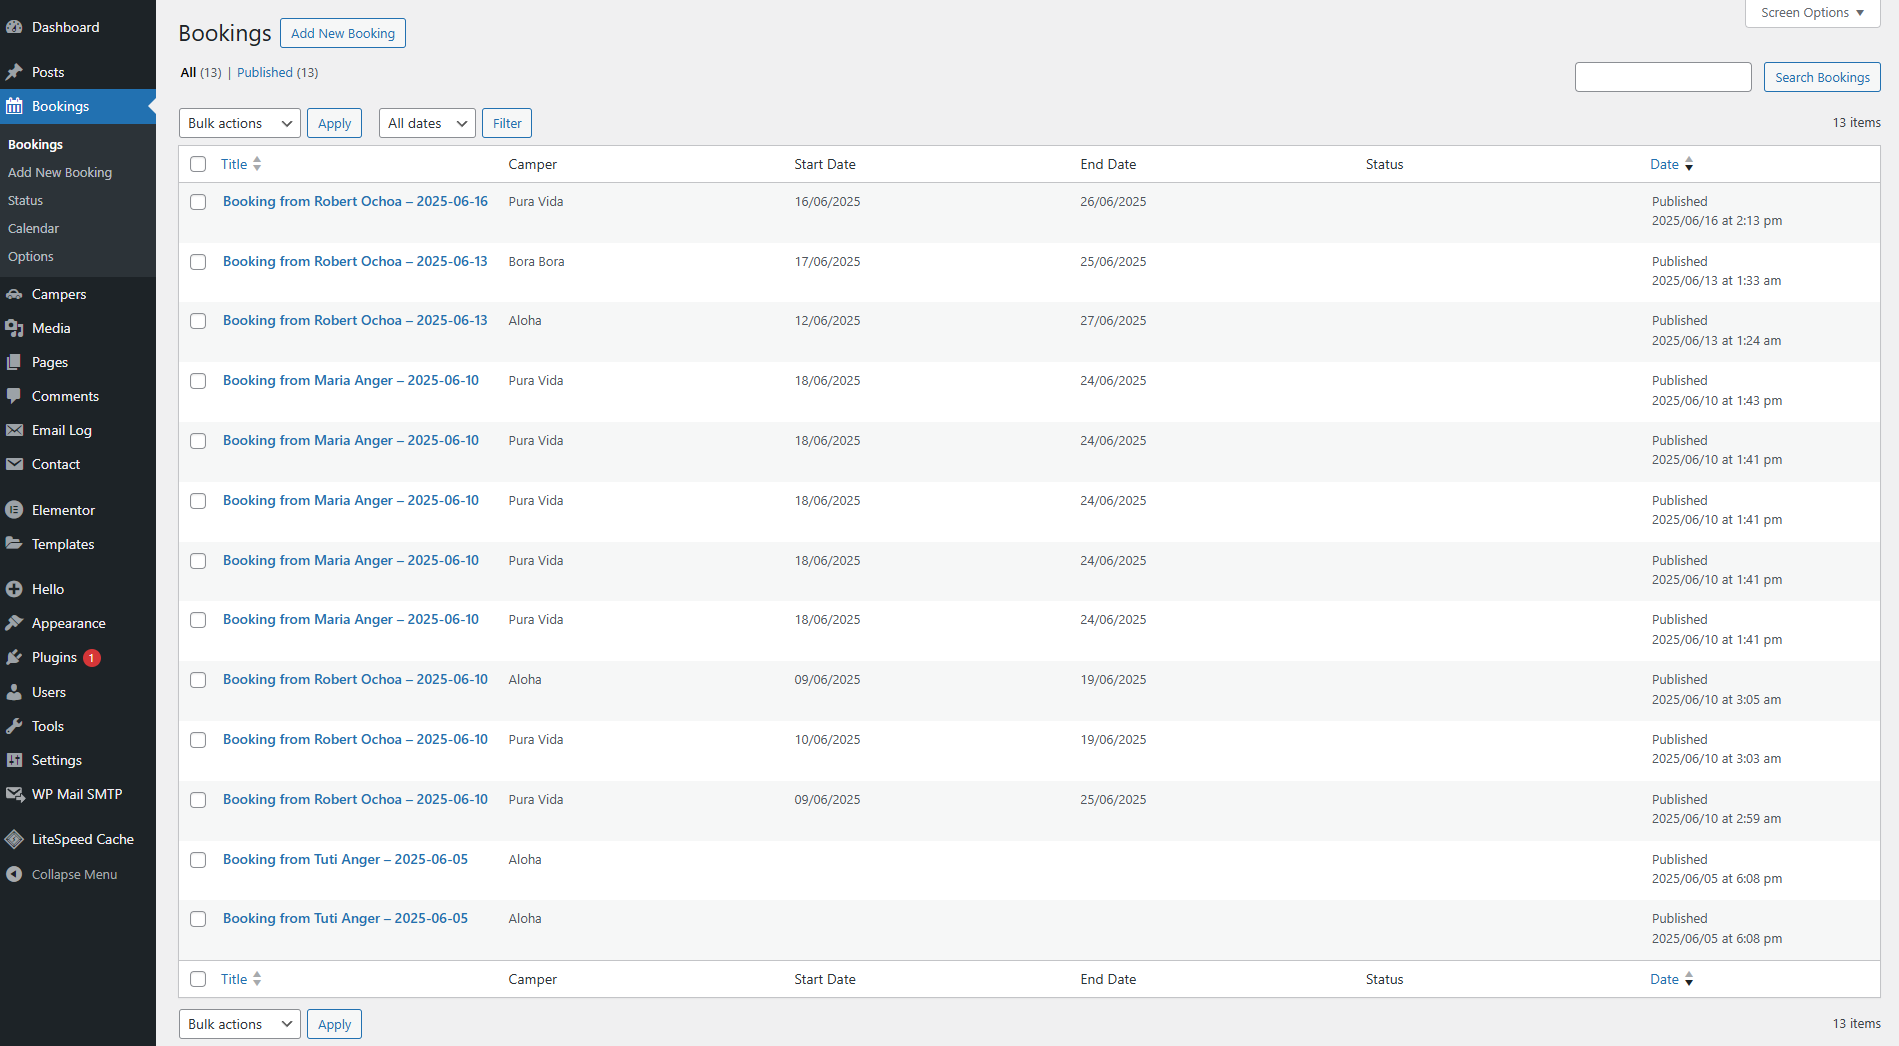Click the Collapse Menu arrow icon
The image size is (1899, 1046).
click(14, 874)
